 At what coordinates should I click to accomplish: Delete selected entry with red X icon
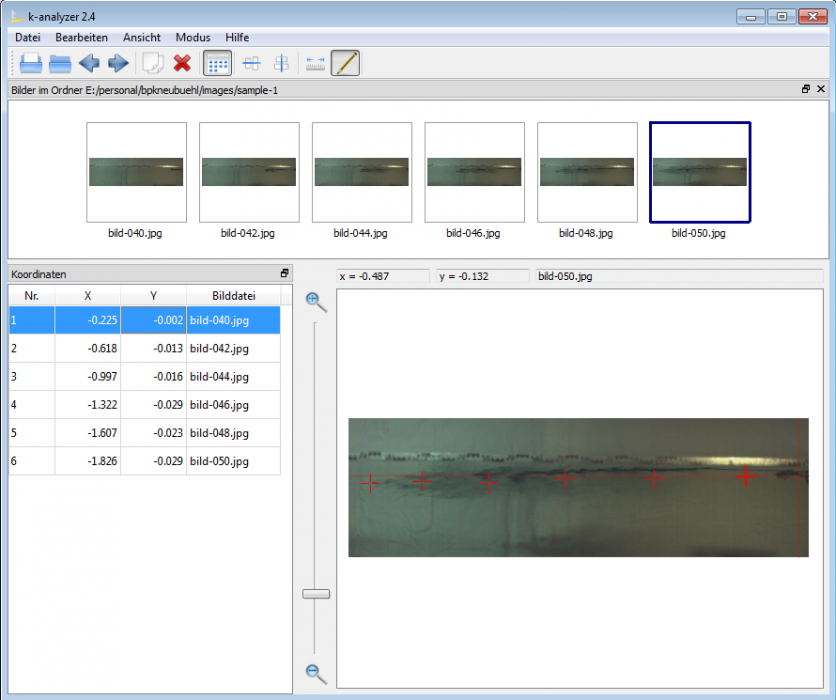[x=182, y=64]
